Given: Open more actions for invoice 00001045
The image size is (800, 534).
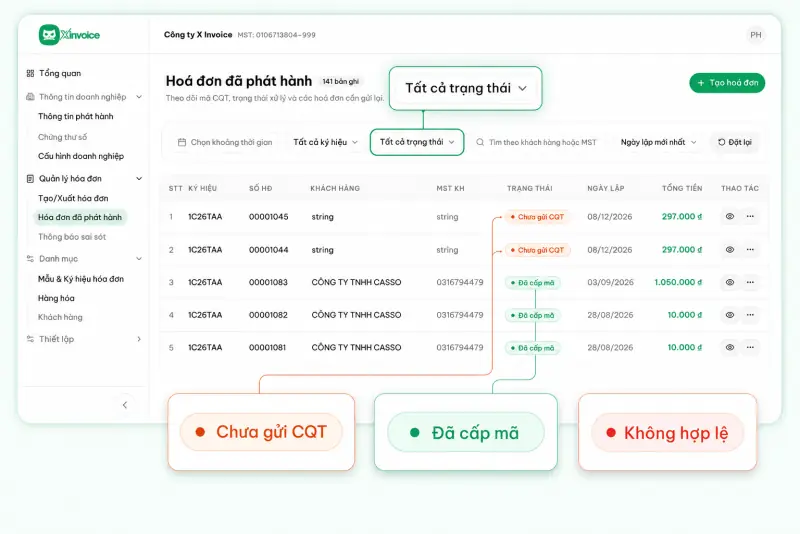Looking at the screenshot, I should click(750, 216).
